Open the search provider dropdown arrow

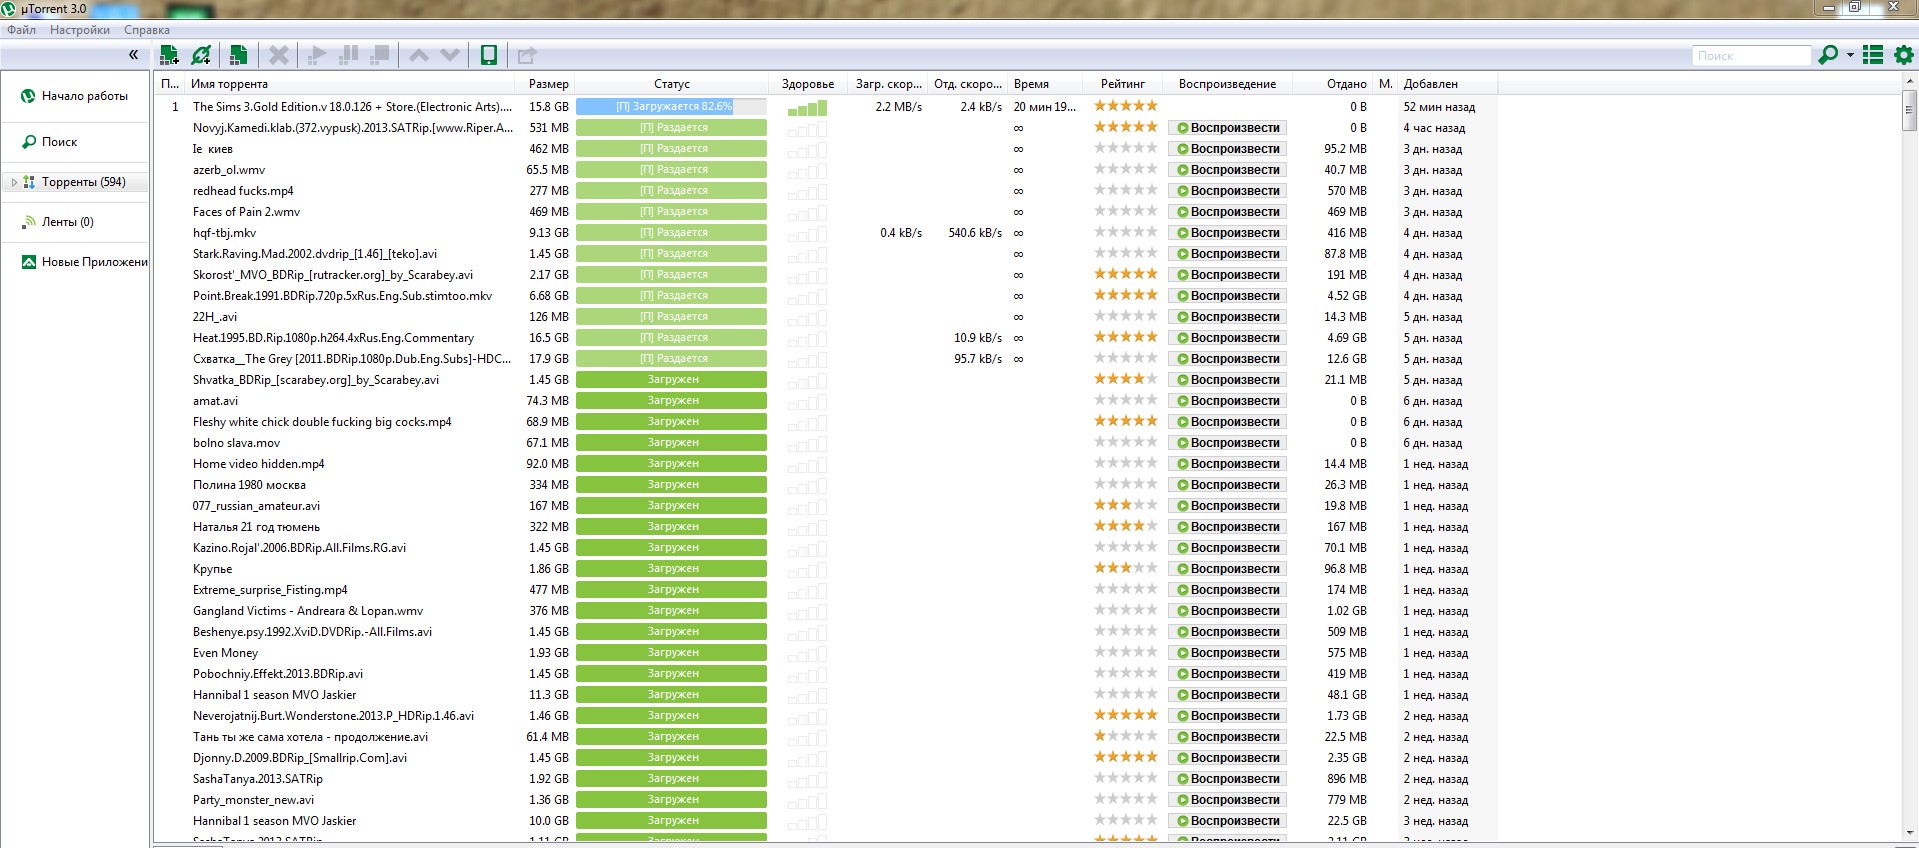pos(1850,55)
